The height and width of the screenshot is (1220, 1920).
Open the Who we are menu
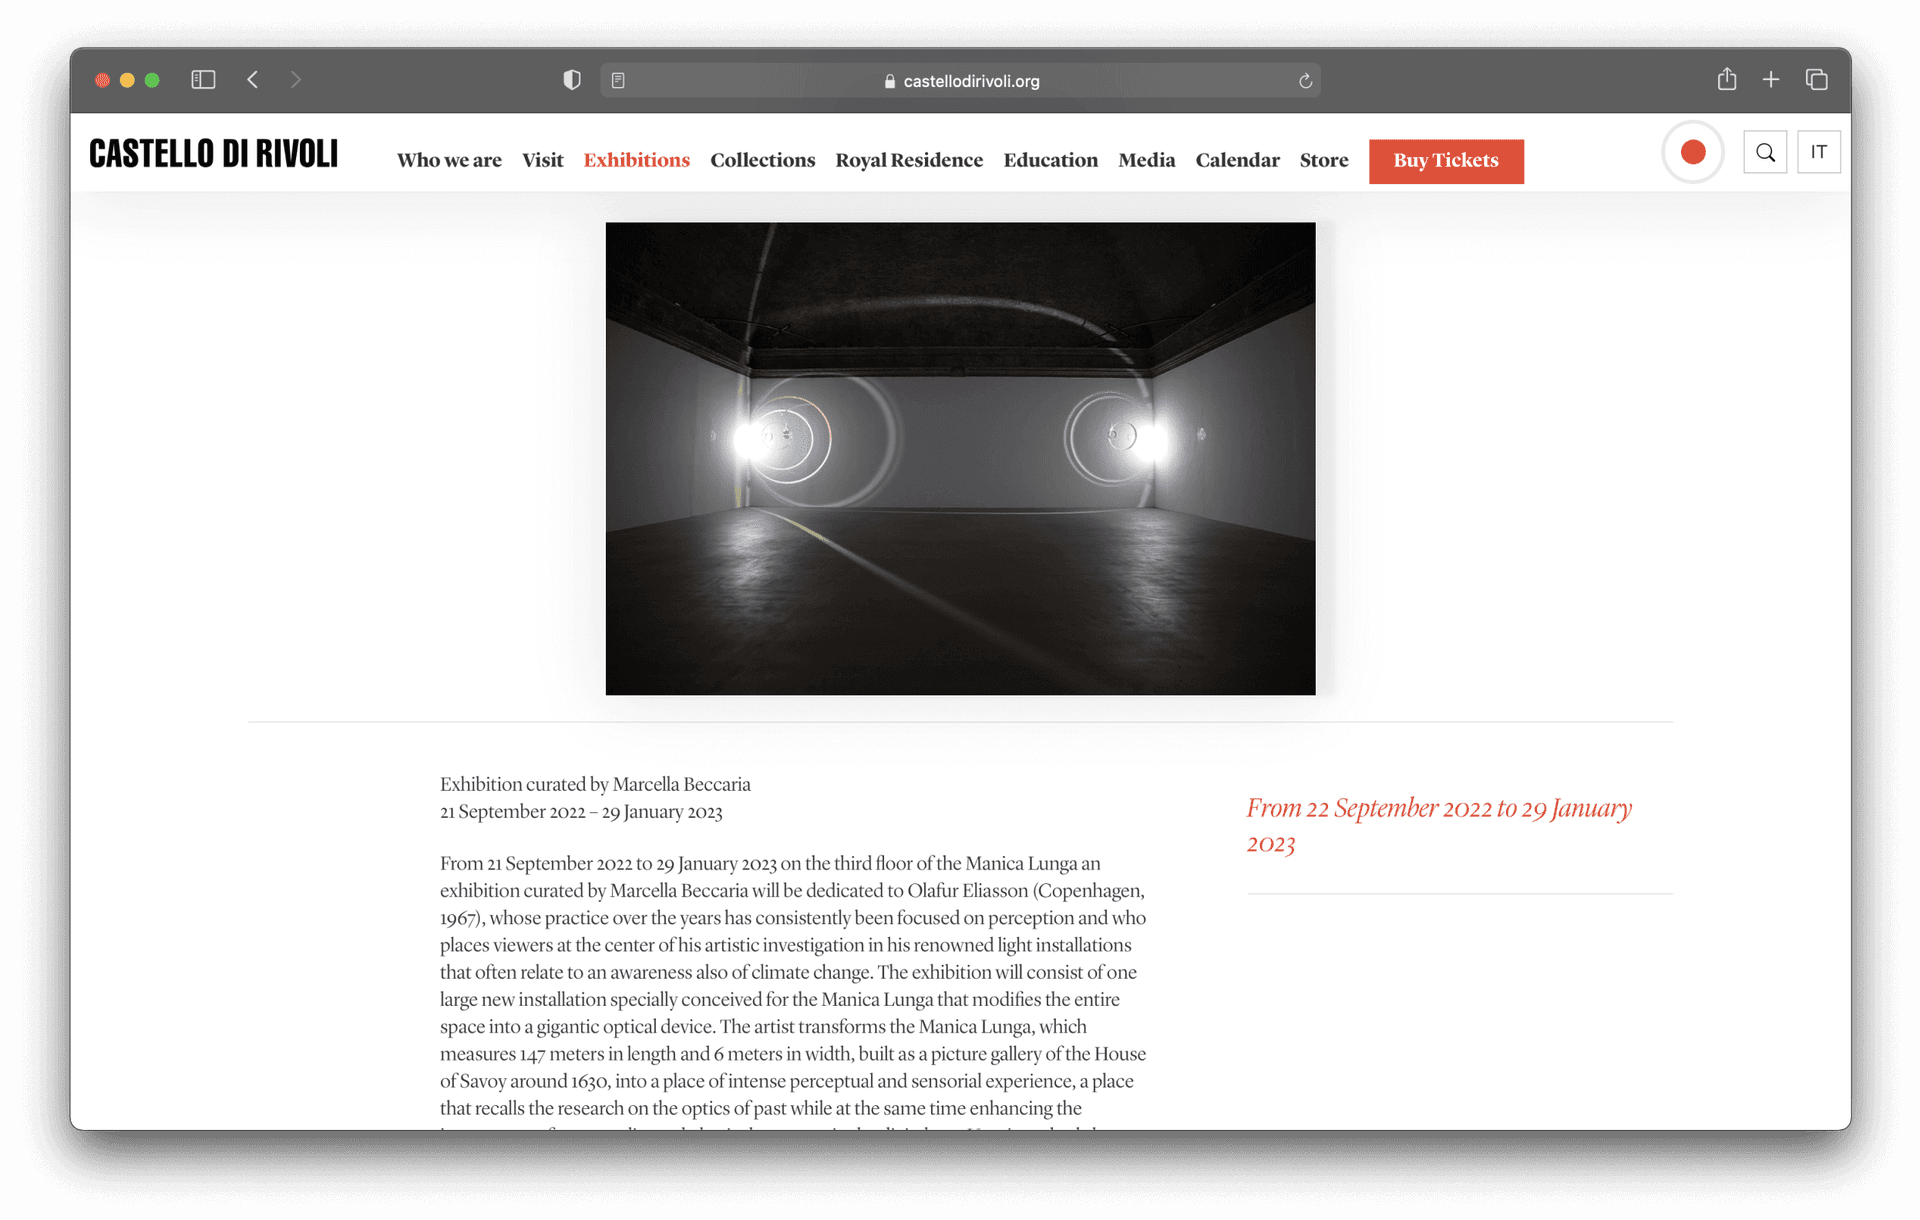(449, 160)
